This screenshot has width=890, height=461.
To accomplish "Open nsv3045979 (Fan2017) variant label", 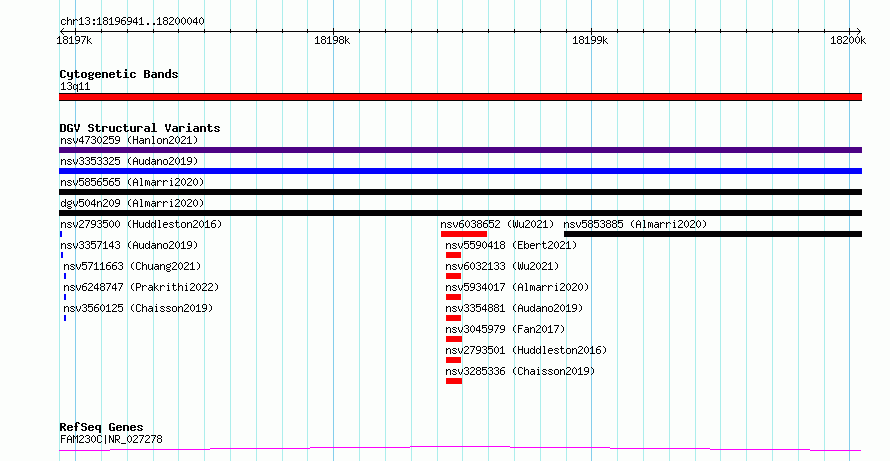I will (505, 329).
